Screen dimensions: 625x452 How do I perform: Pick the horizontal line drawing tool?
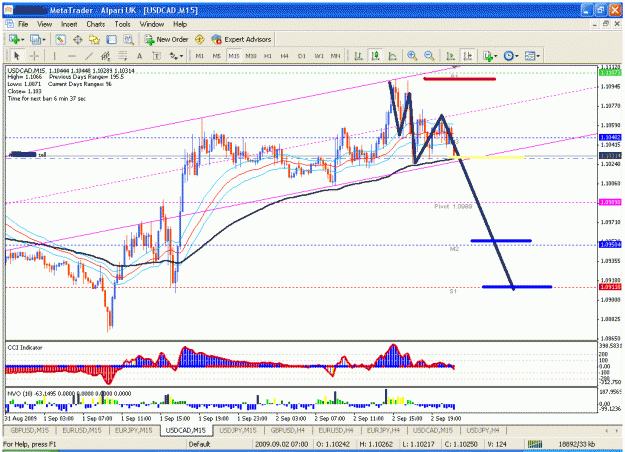[x=71, y=56]
